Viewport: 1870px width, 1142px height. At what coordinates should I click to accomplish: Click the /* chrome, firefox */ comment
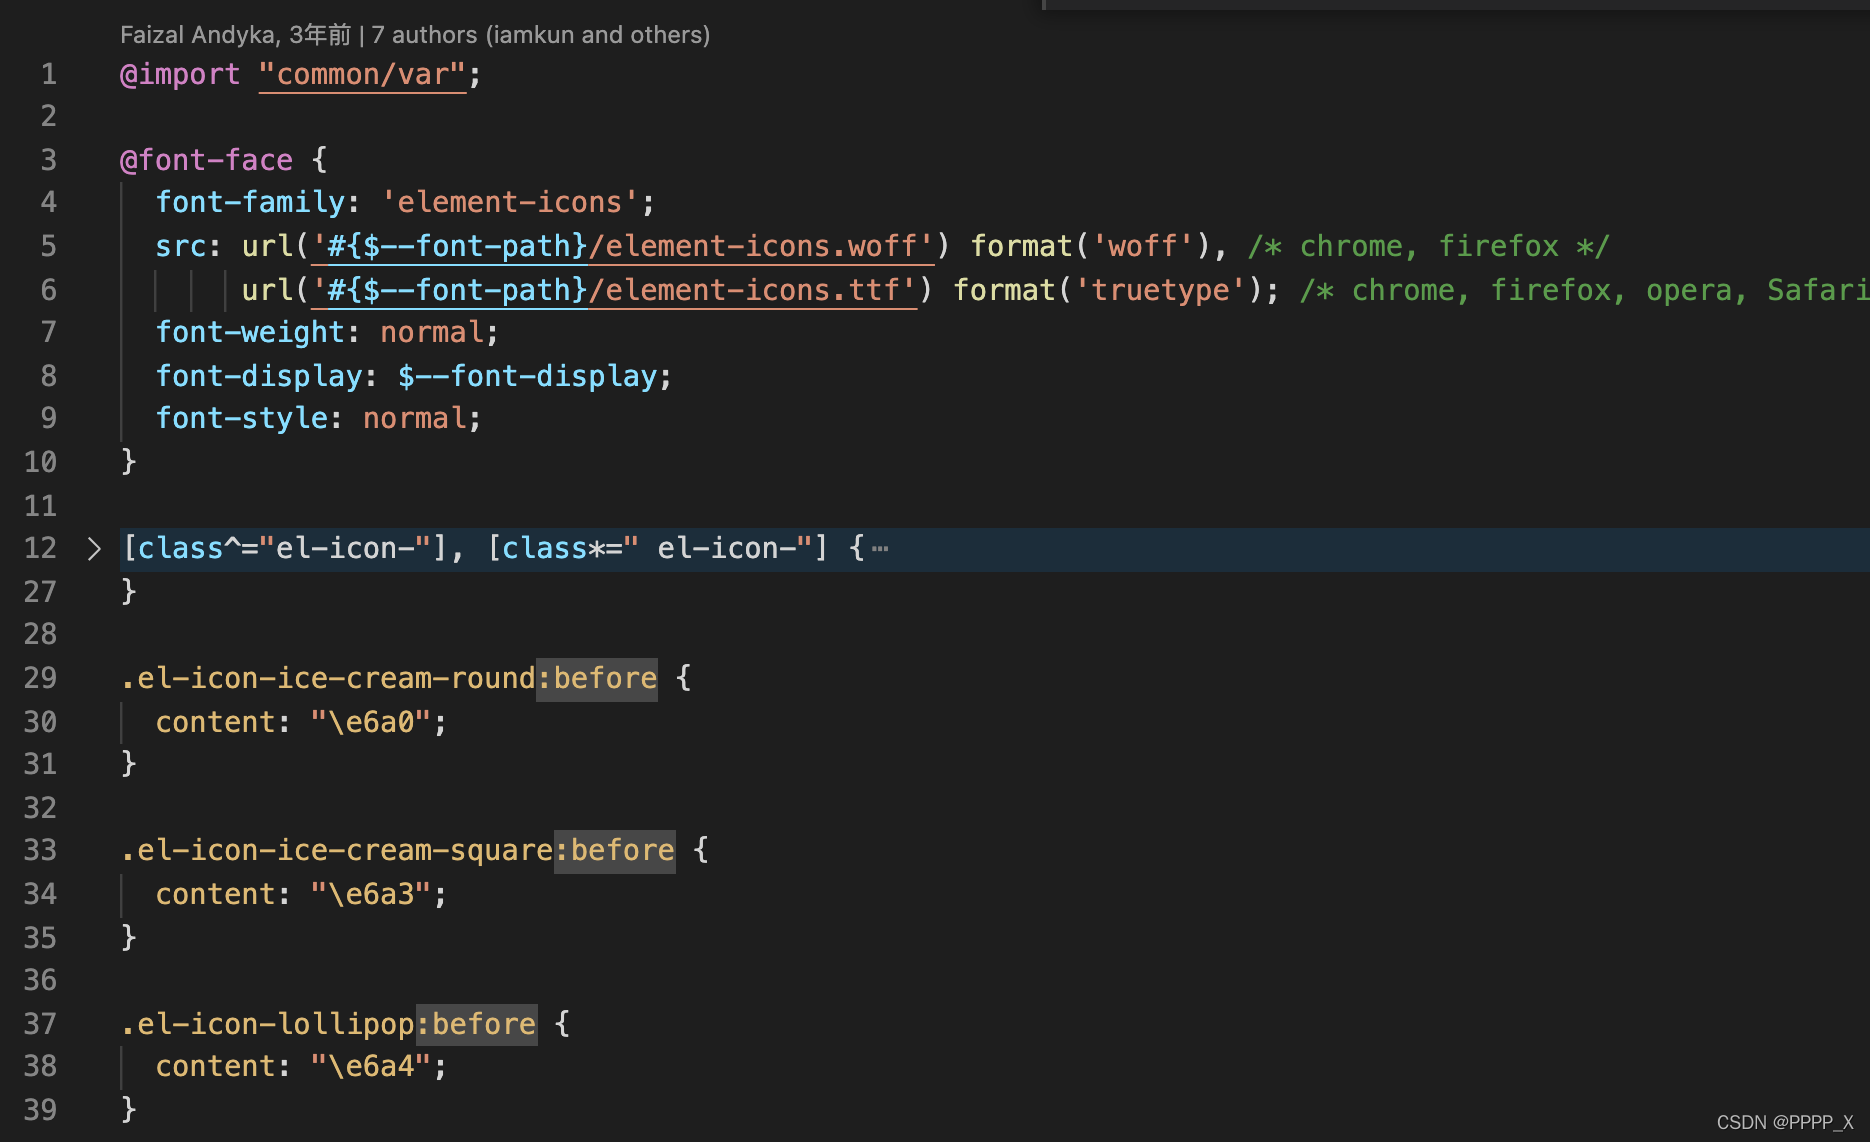point(1428,246)
